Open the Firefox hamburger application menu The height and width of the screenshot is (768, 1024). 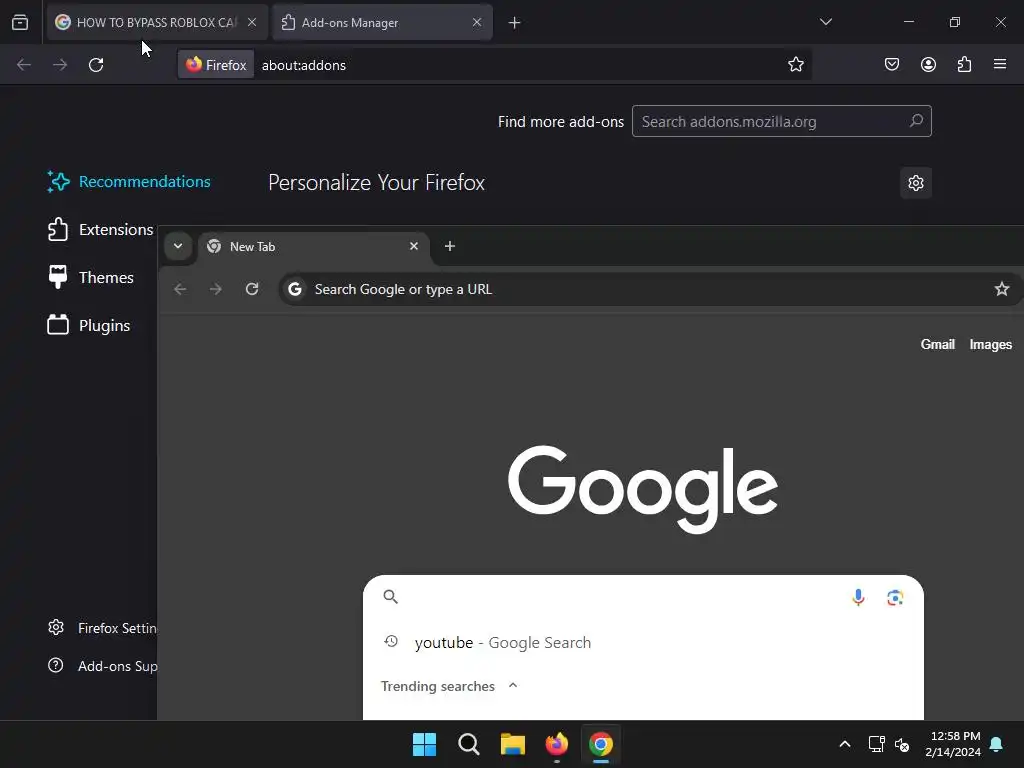(x=1000, y=65)
